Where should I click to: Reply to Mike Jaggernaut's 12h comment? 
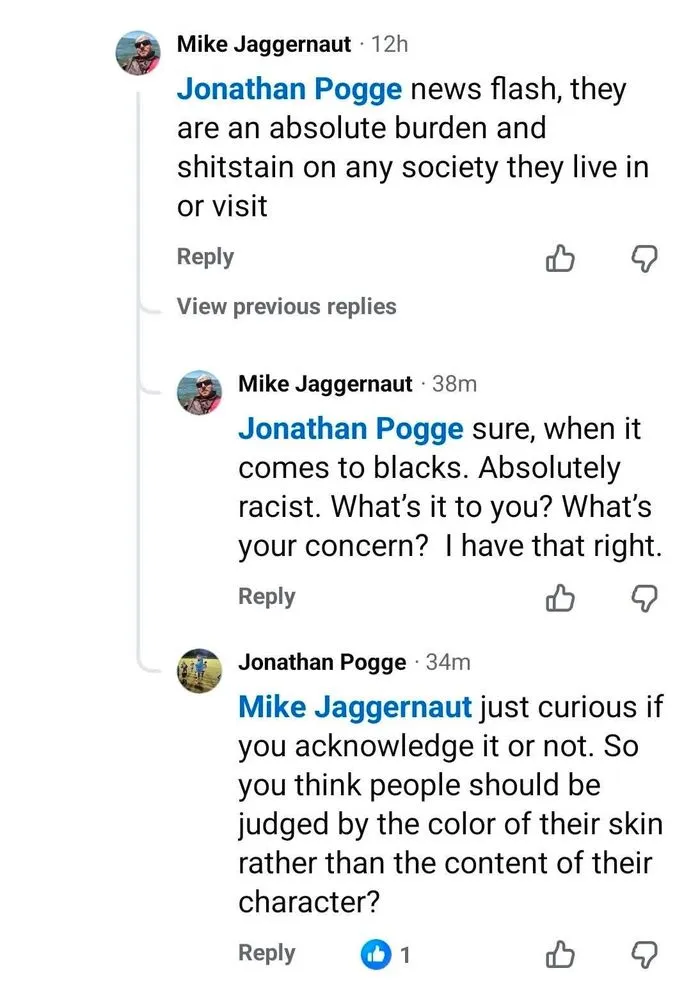(205, 257)
